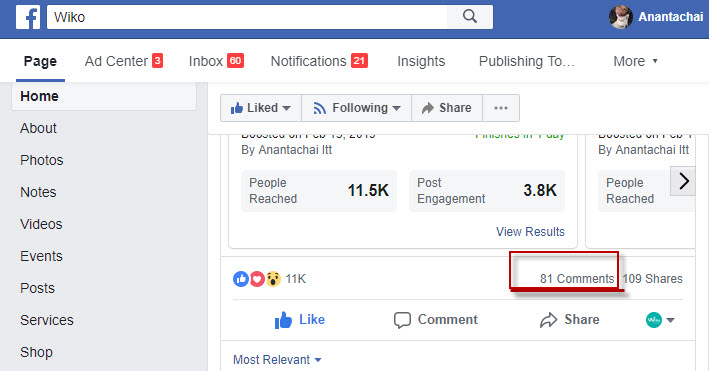Click the Facebook logo icon
This screenshot has width=709, height=371.
pyautogui.click(x=28, y=17)
